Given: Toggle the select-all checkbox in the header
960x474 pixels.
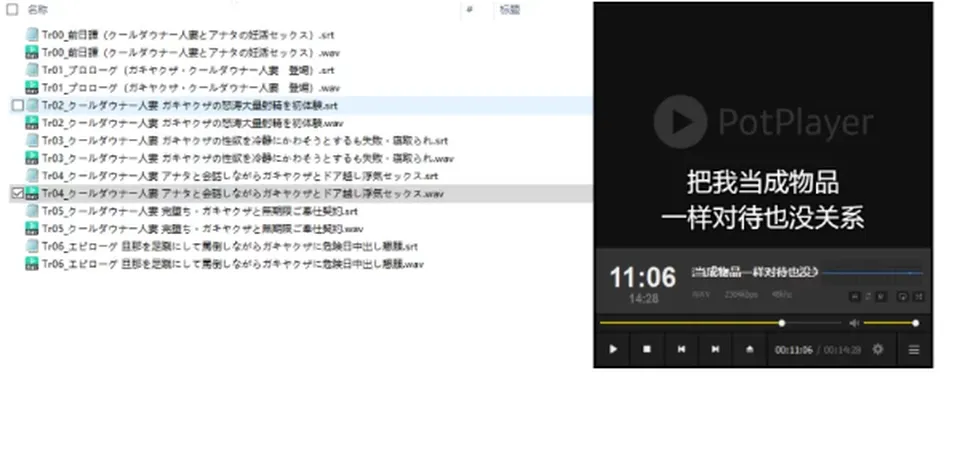Looking at the screenshot, I should point(12,9).
